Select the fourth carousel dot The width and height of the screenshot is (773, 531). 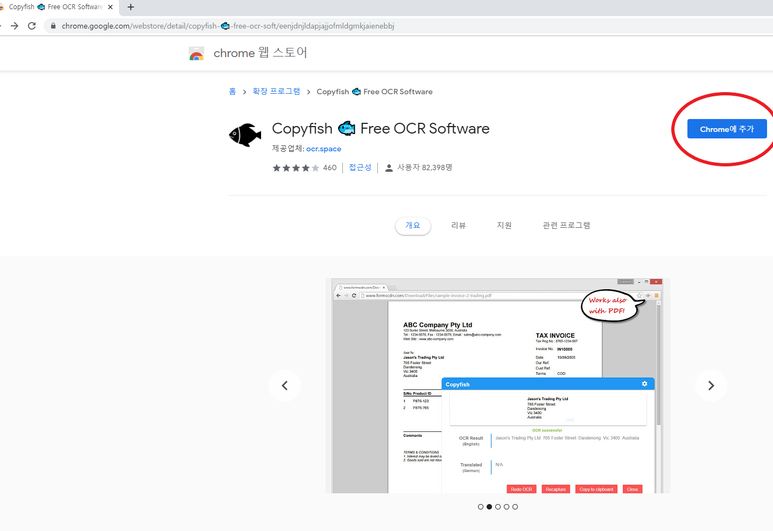tap(506, 506)
